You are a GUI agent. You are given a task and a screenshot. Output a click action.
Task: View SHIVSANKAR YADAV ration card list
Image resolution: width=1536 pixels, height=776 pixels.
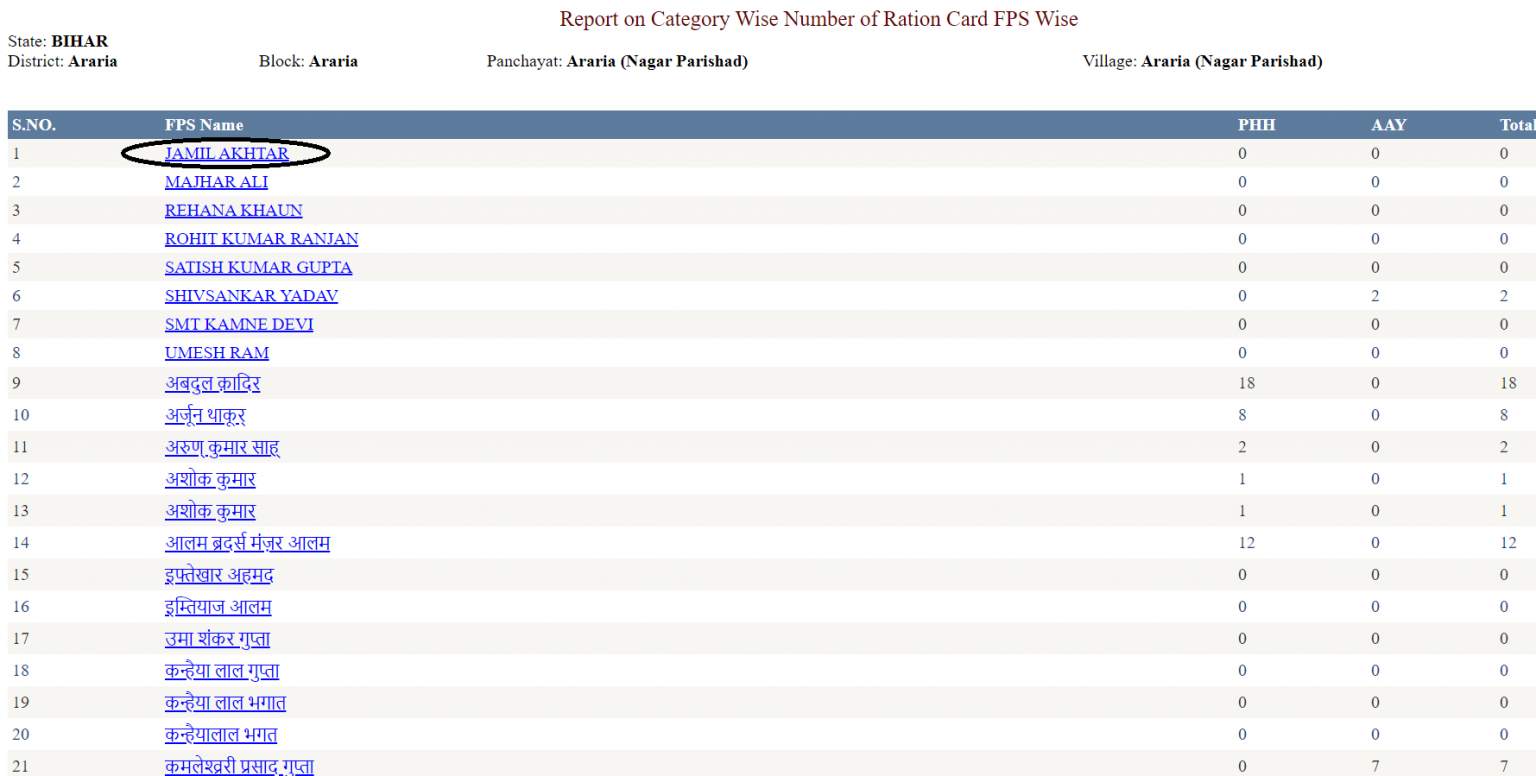(x=251, y=296)
